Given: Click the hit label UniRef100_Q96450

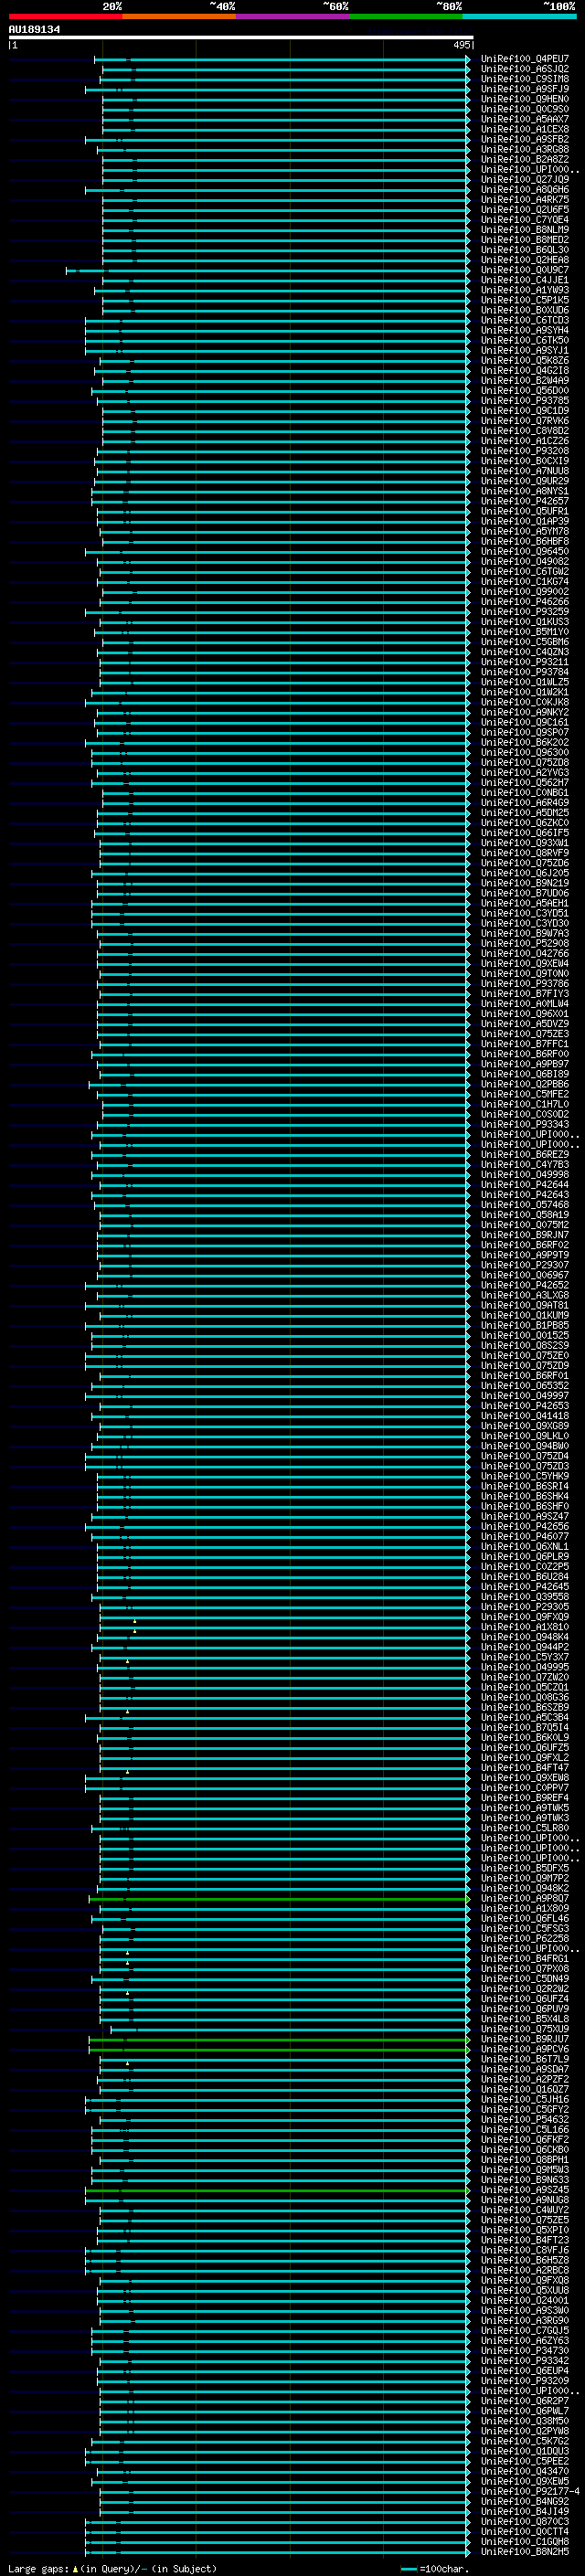Looking at the screenshot, I should pyautogui.click(x=525, y=551).
